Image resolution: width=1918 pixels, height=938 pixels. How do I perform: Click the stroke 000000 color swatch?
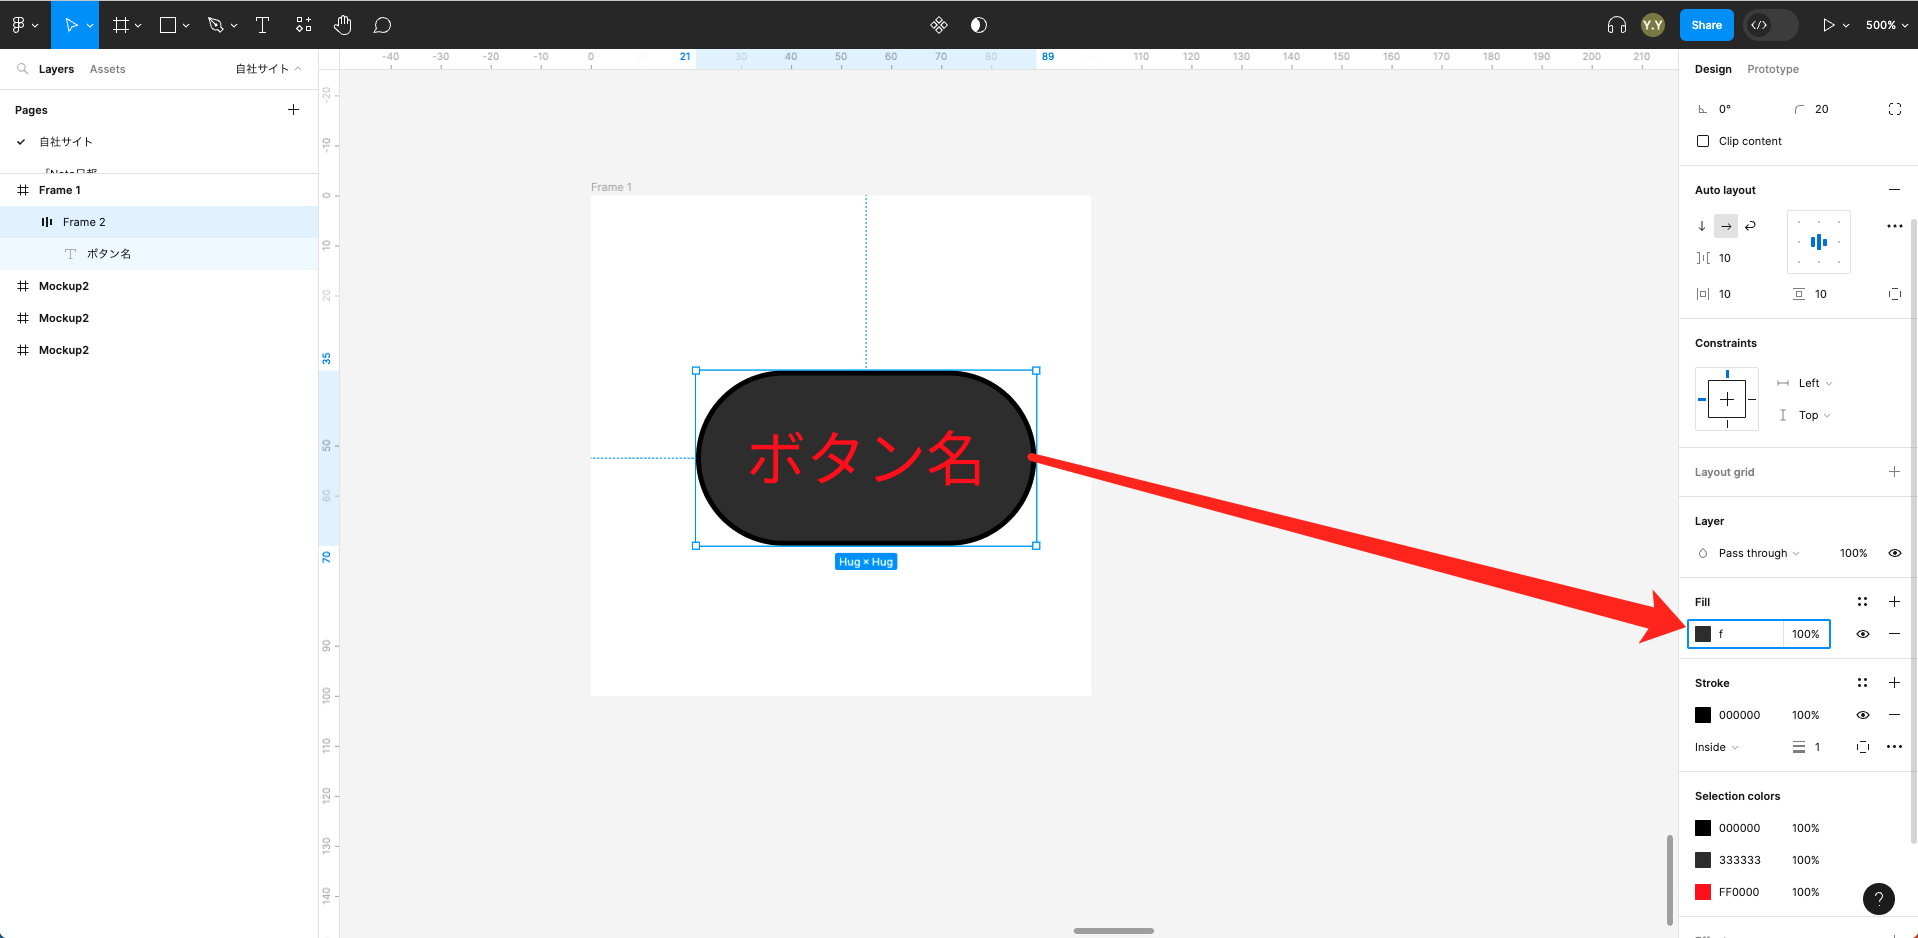click(x=1703, y=715)
